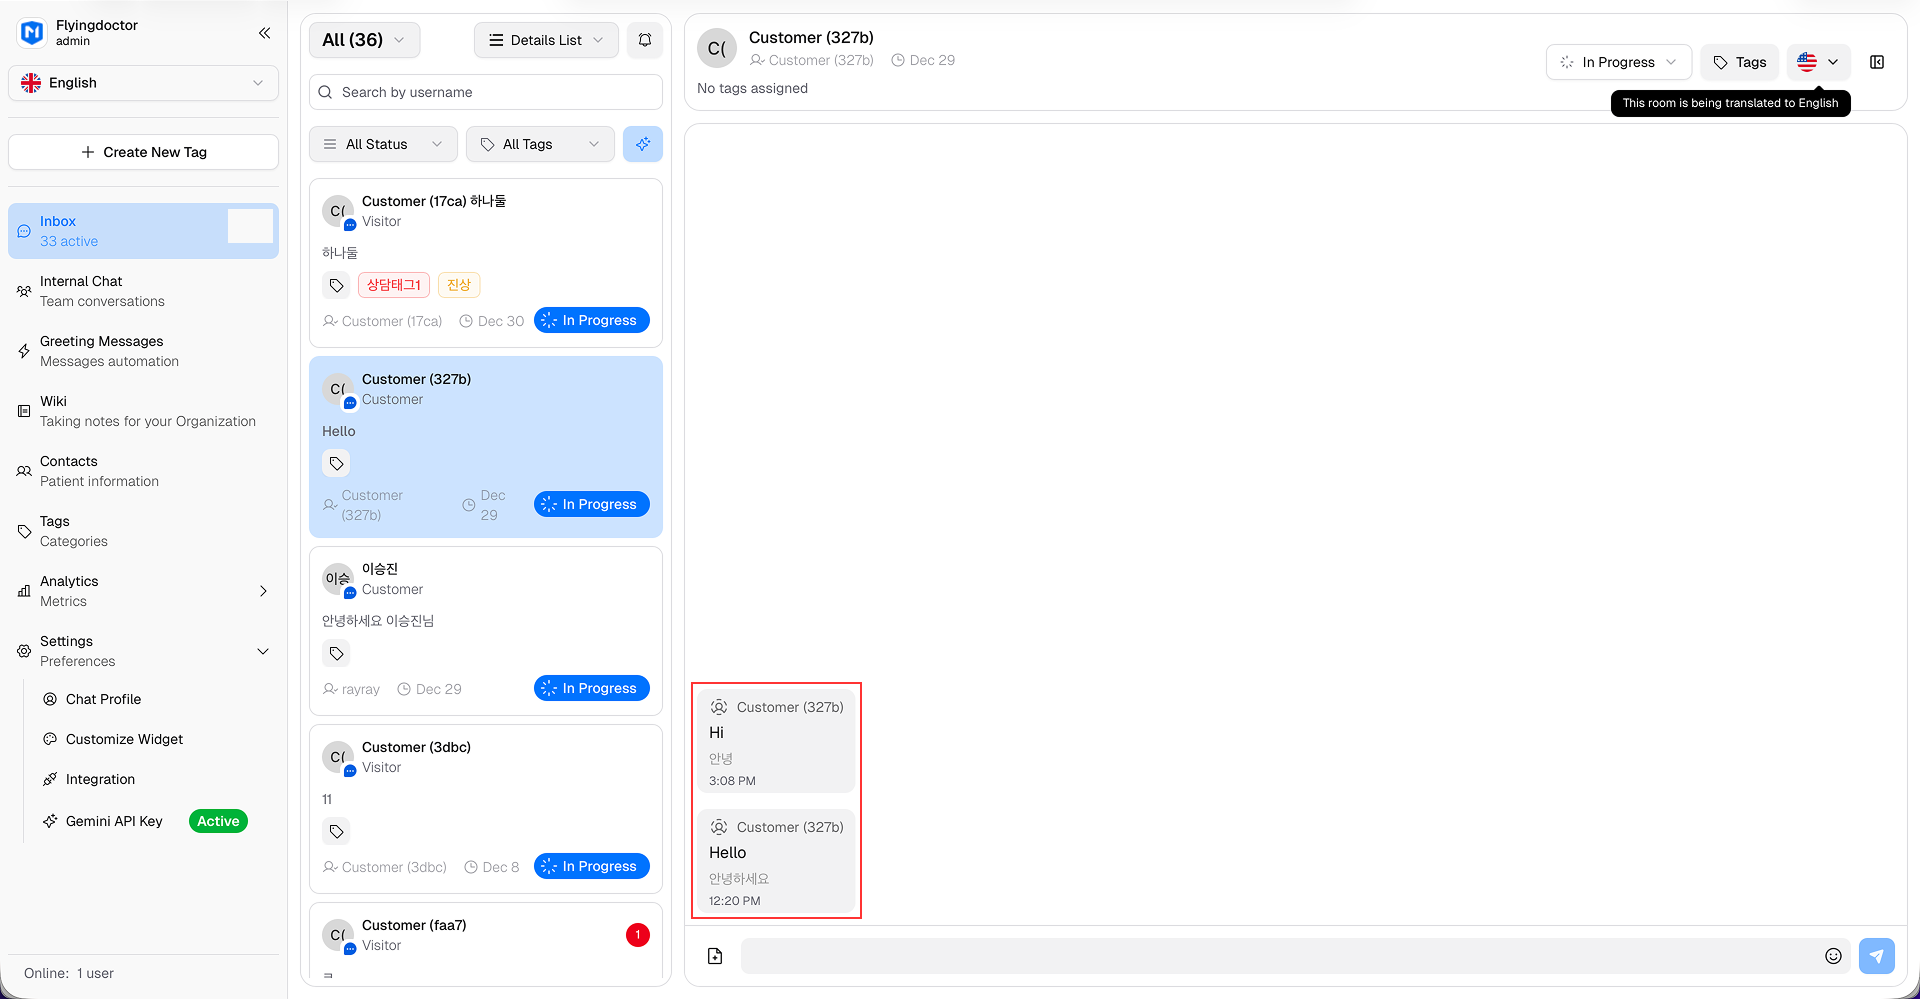The height and width of the screenshot is (999, 1920).
Task: Click the file attachment icon beside the input
Action: click(x=714, y=955)
